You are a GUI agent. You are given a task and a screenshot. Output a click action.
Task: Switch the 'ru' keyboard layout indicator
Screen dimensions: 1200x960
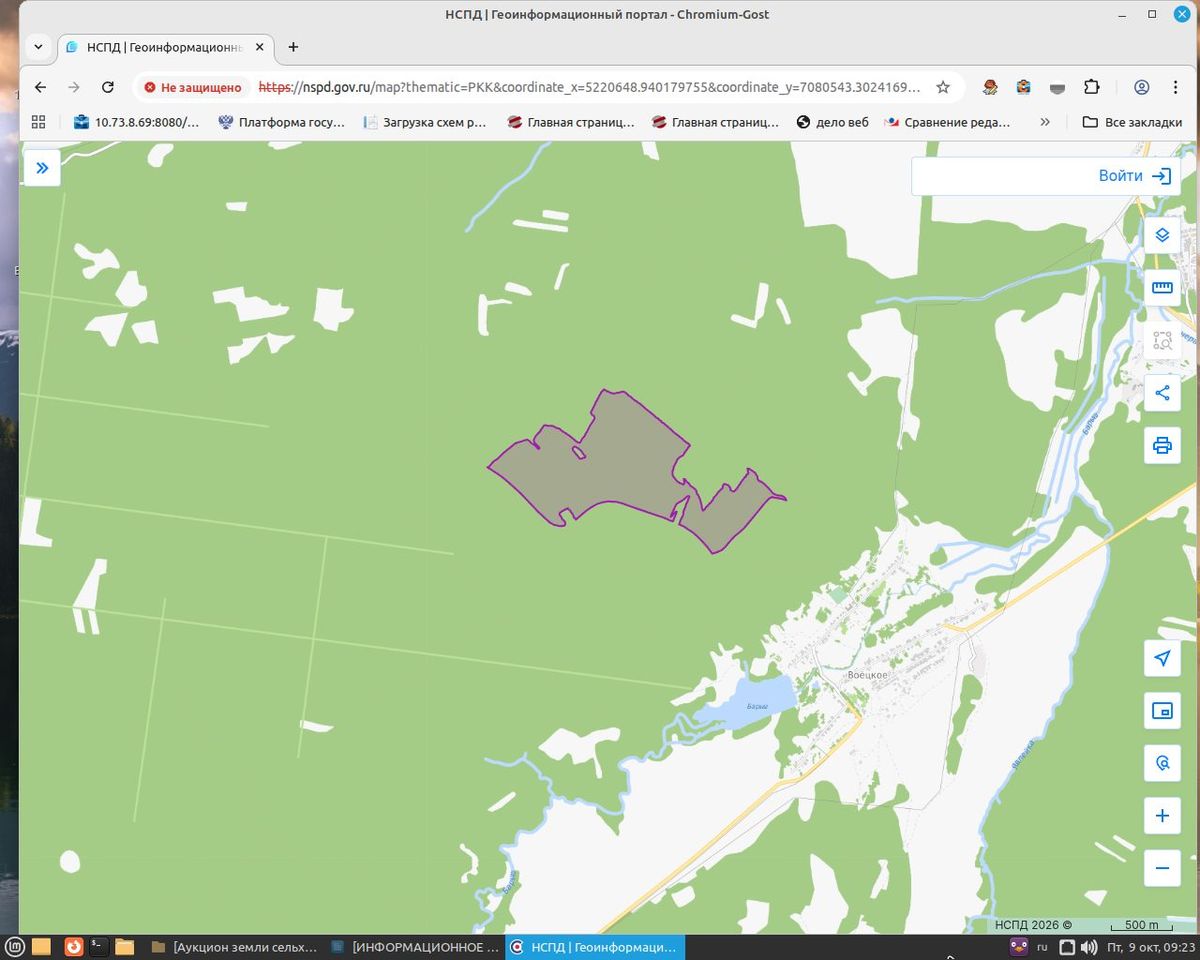point(1042,947)
